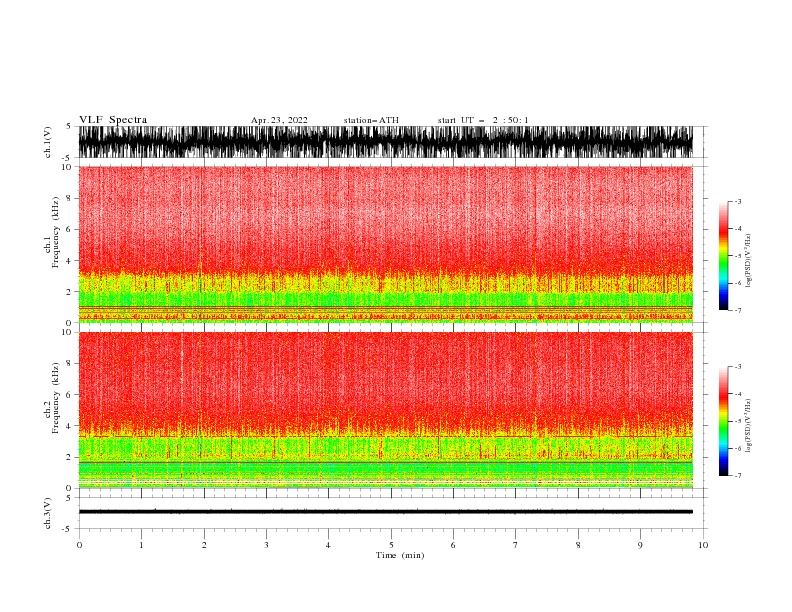Select the ch.2 "Frequency (kHz)" axis label

(56, 398)
